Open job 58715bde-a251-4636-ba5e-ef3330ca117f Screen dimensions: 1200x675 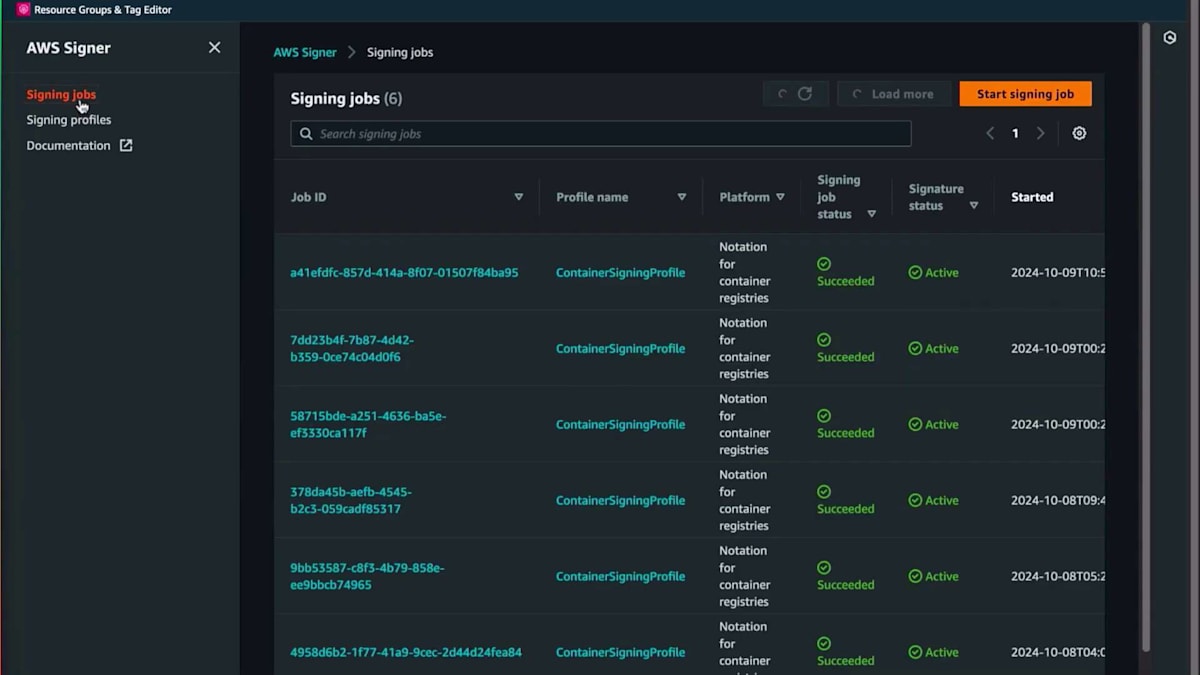point(368,425)
